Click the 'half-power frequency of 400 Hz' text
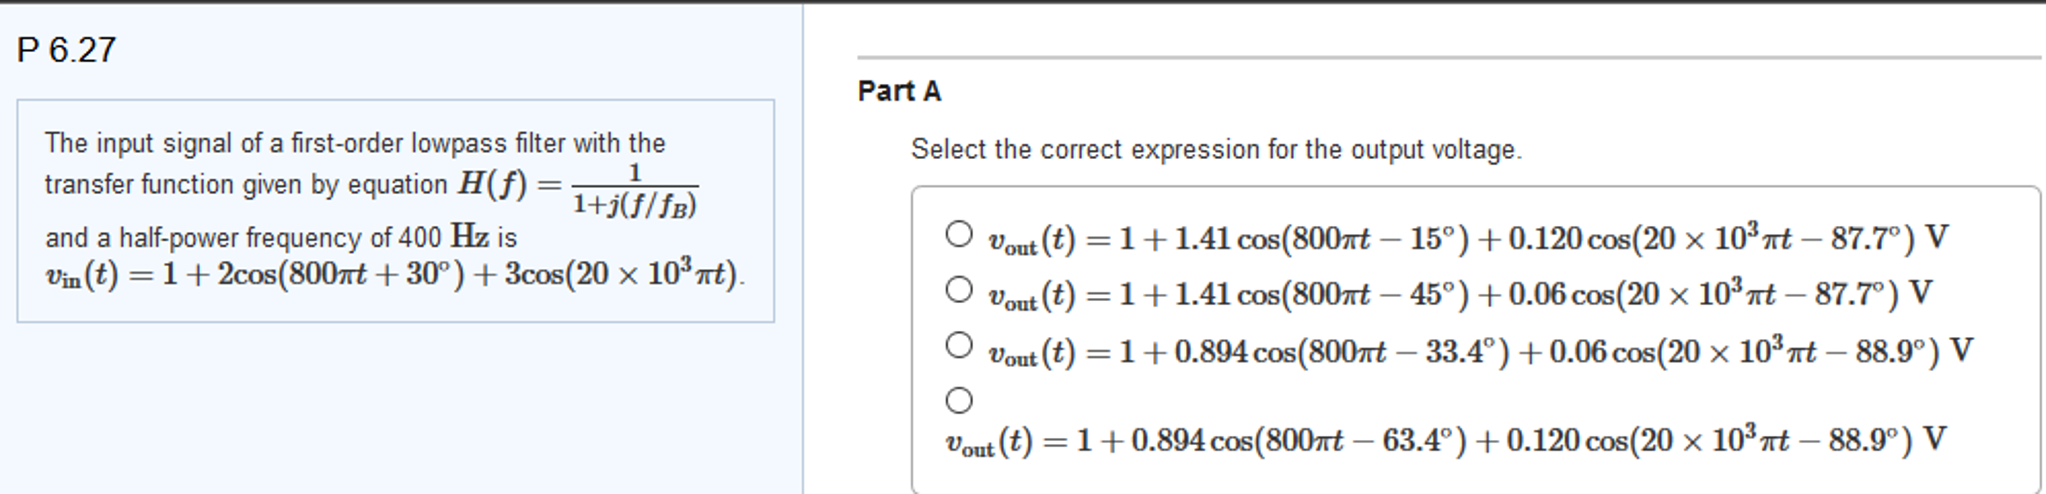Screen dimensions: 2046x494 (280, 238)
